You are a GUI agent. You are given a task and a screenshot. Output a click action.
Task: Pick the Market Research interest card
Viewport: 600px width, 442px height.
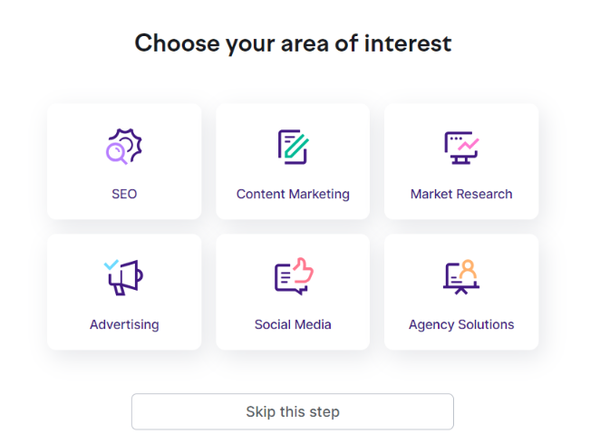click(x=461, y=170)
